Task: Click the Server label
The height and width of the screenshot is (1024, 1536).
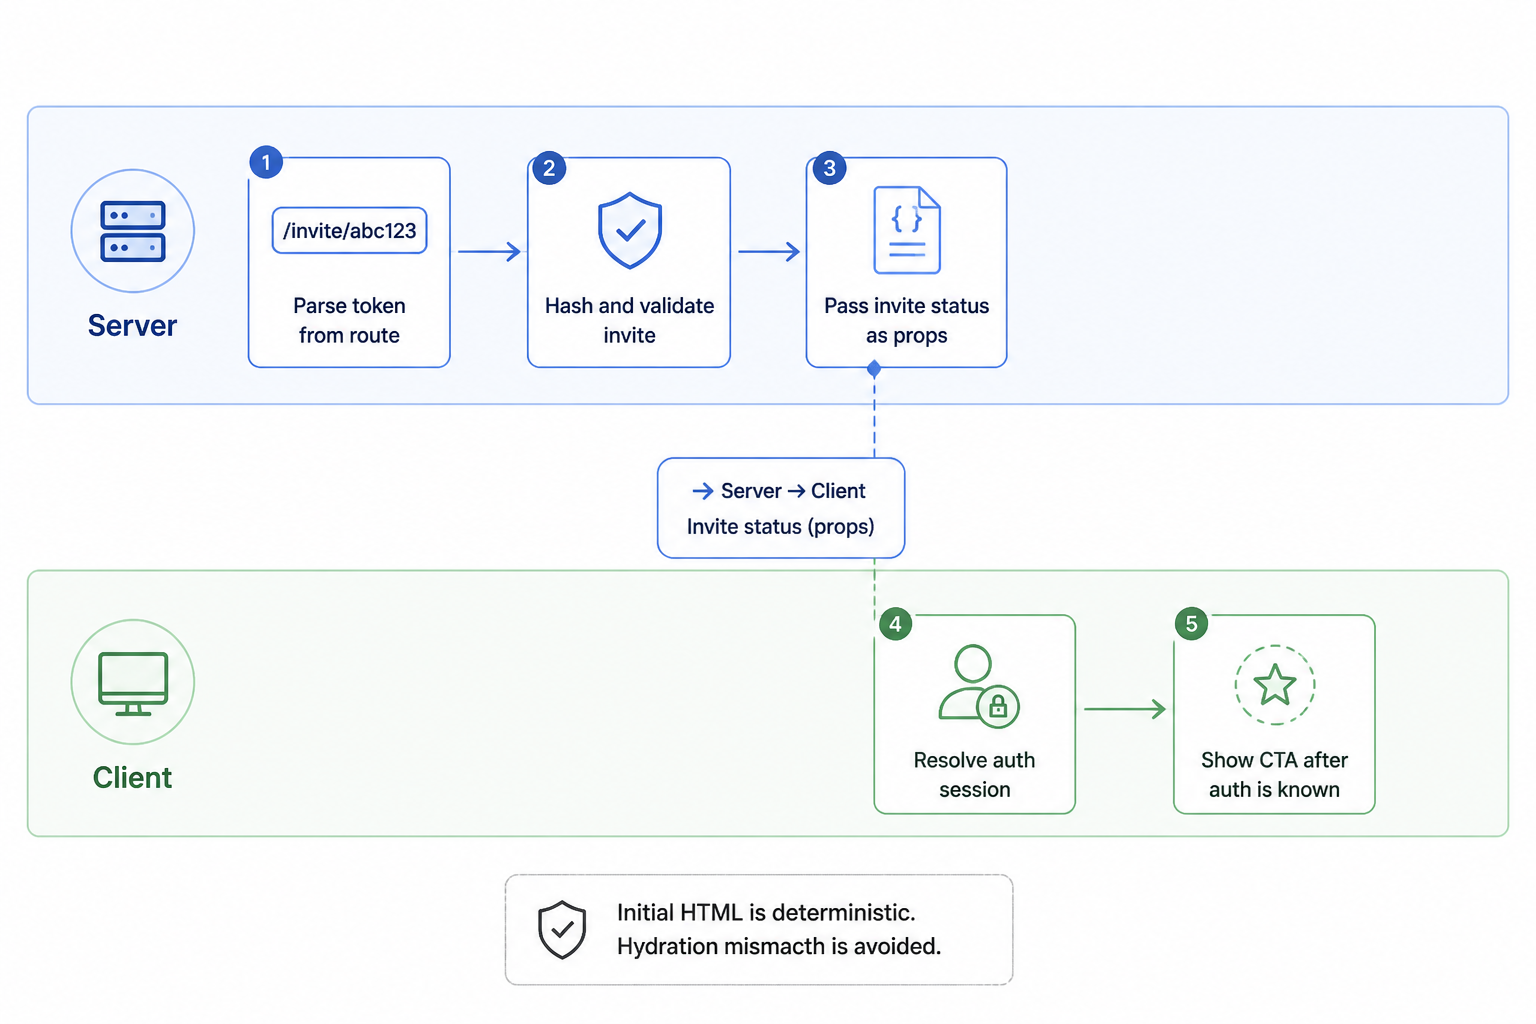Action: click(132, 326)
